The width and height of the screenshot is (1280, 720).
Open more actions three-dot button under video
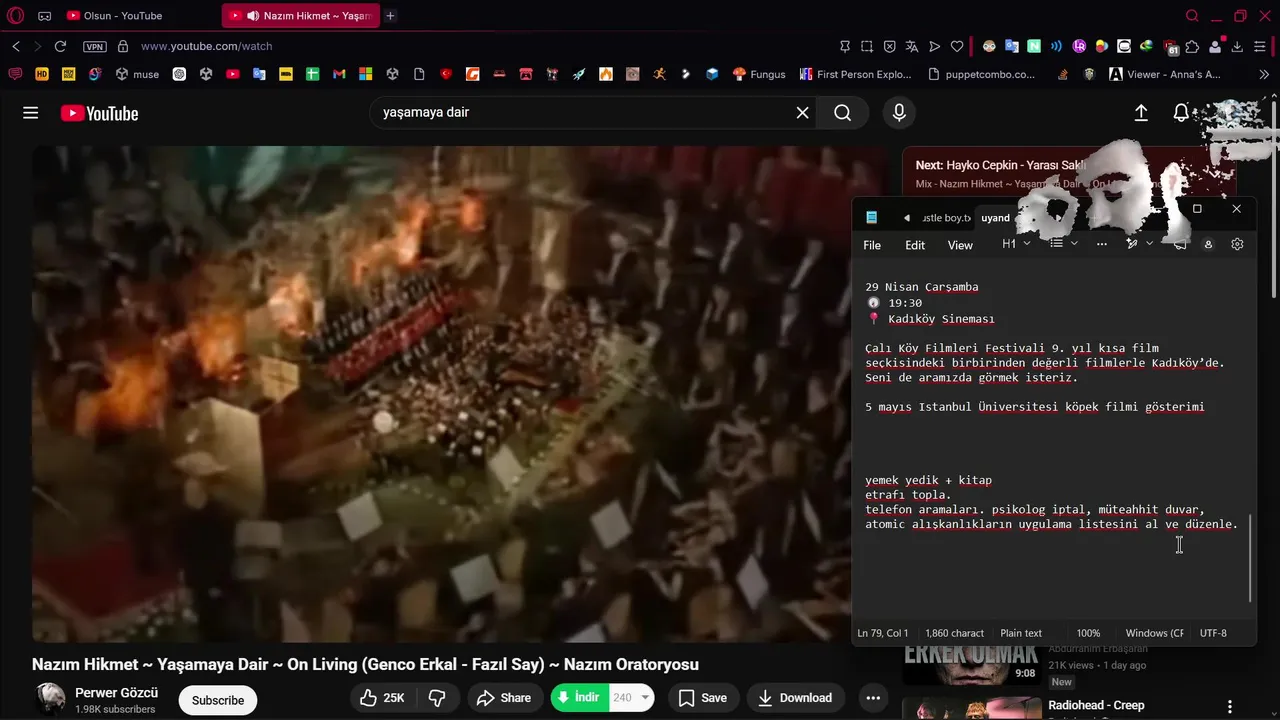click(873, 698)
